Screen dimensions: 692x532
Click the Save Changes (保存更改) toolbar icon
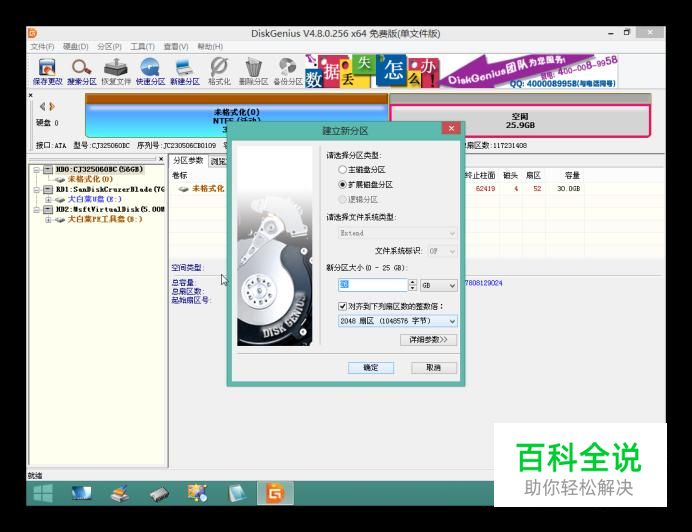(x=47, y=72)
